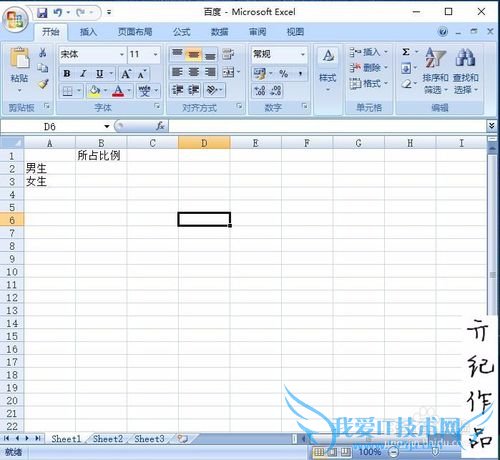Toggle wrap text icon
This screenshot has height=460, width=500.
click(x=228, y=54)
